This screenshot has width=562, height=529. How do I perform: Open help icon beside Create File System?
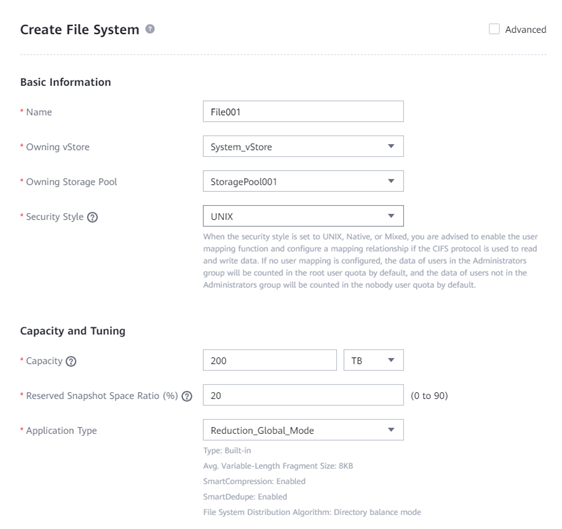pos(150,29)
